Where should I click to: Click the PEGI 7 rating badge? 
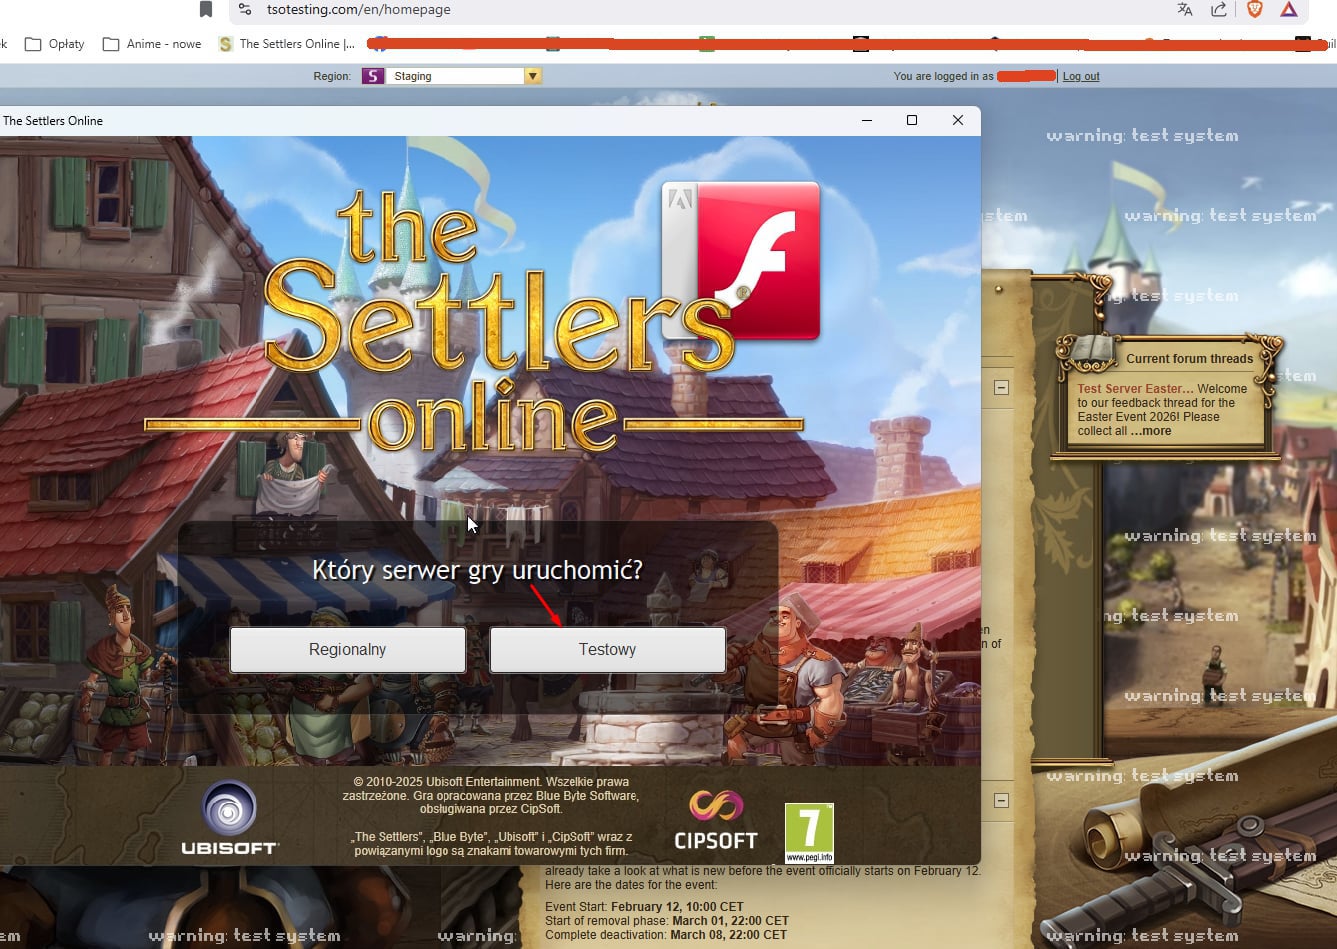coord(809,832)
